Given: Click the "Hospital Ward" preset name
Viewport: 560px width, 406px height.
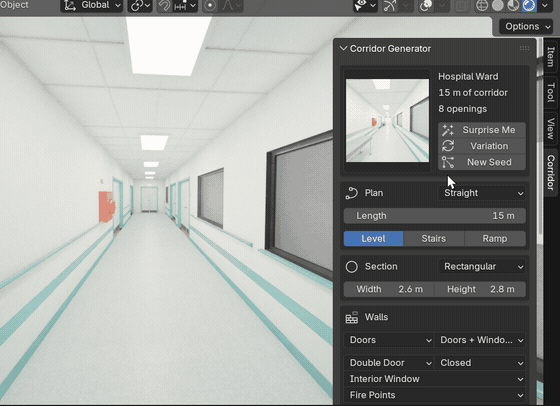Looking at the screenshot, I should 468,76.
